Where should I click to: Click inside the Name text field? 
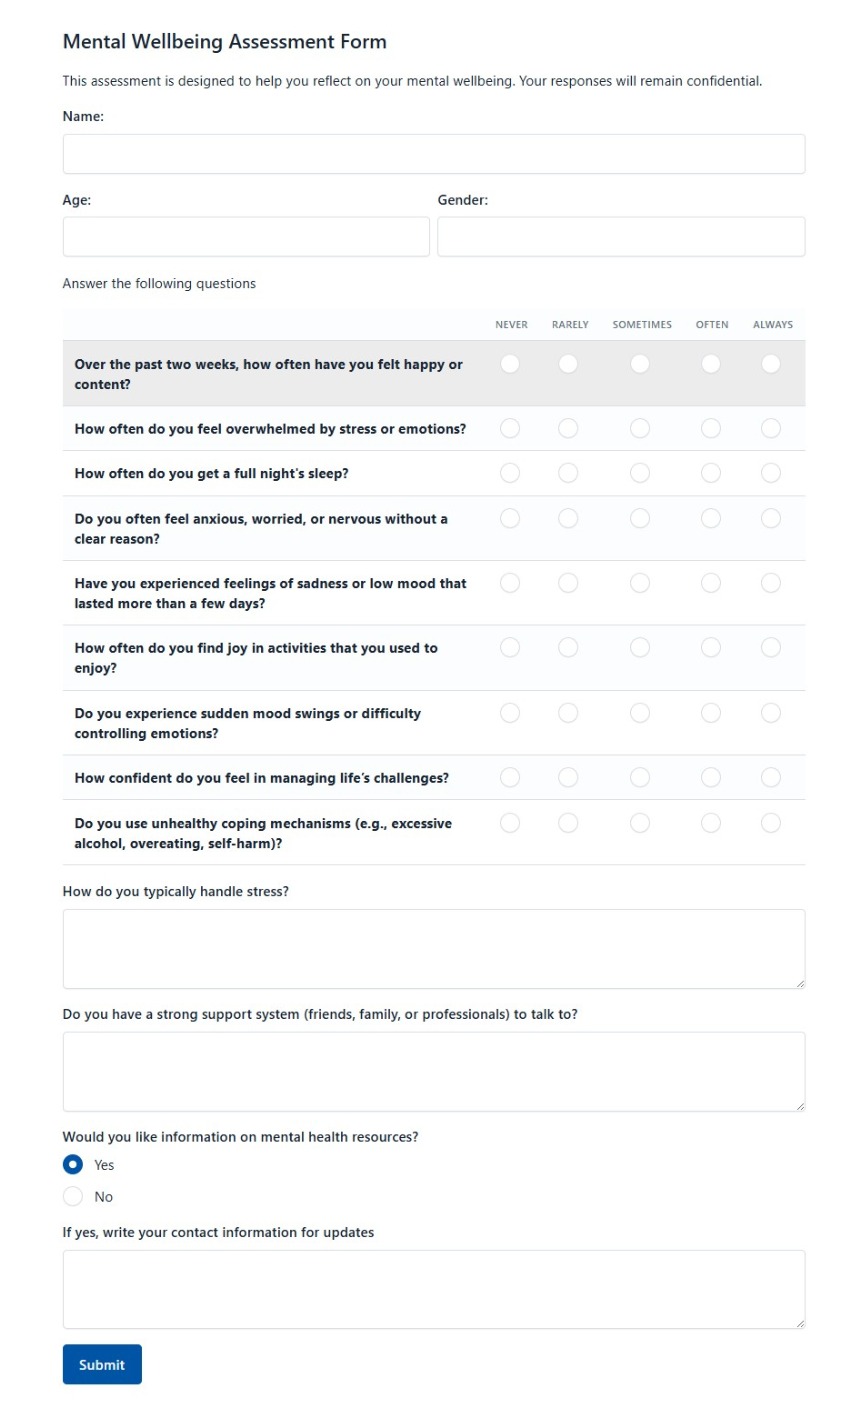tap(434, 153)
